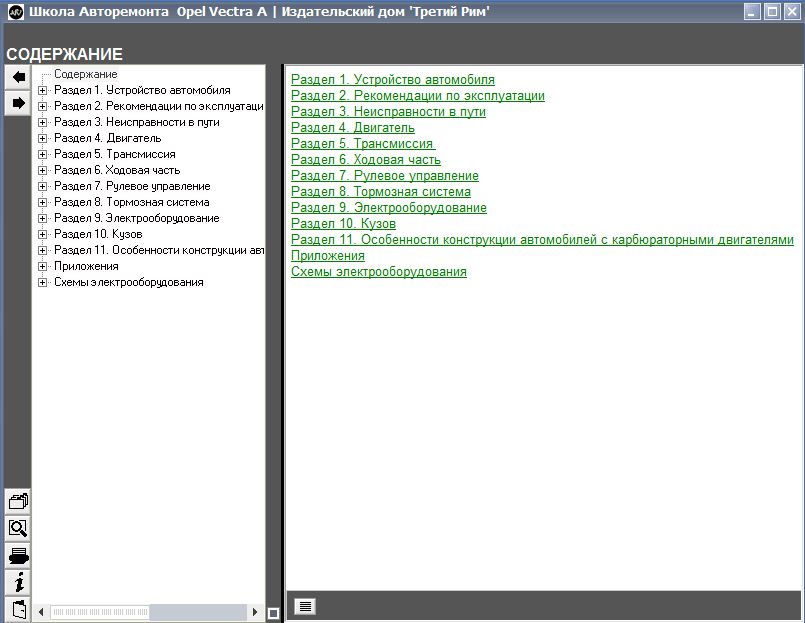Select Раздел 8. Тормозная система tree item

click(x=131, y=202)
